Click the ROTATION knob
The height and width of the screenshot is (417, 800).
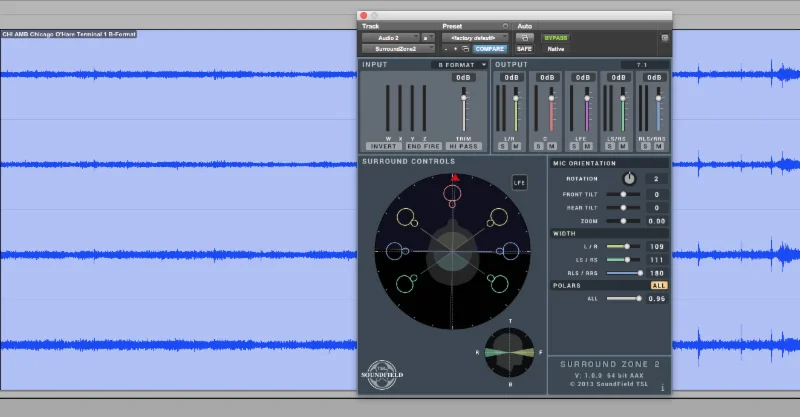[629, 179]
